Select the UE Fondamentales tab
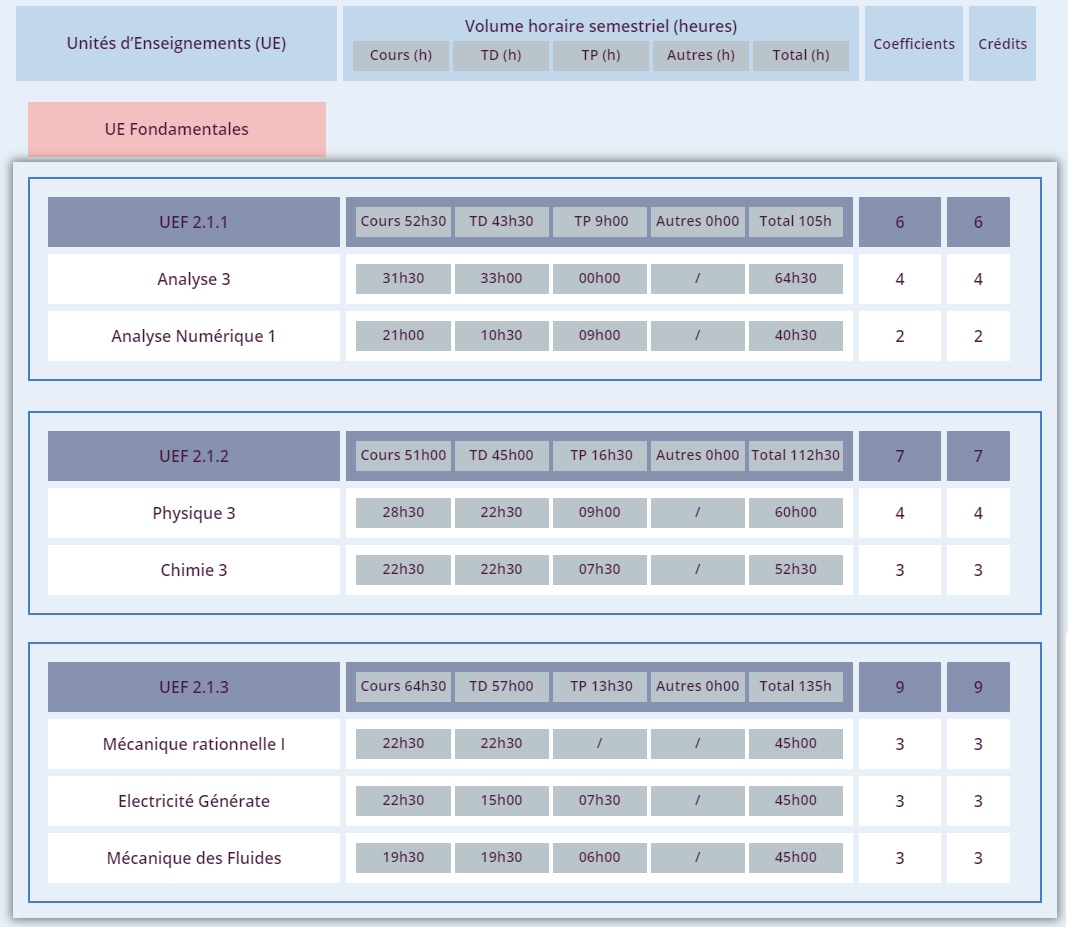 coord(177,130)
